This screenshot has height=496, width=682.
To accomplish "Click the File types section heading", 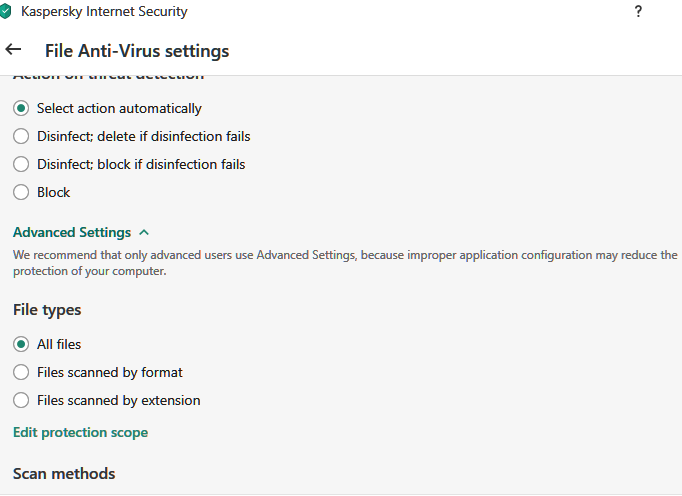I will [x=47, y=310].
